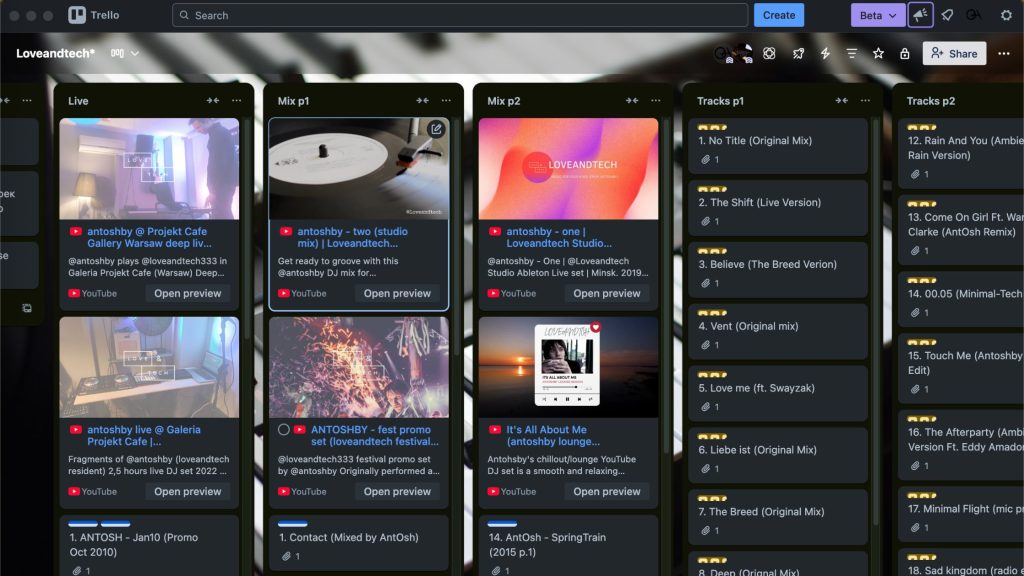
Task: Collapse the Live list
Action: pos(213,101)
